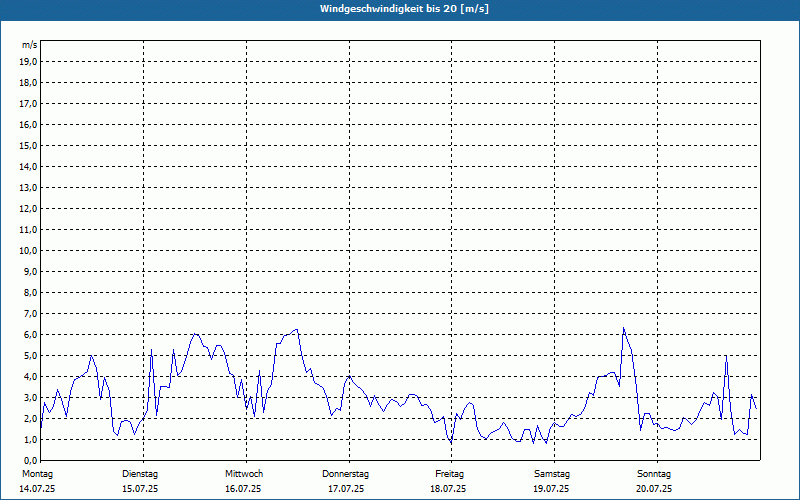The height and width of the screenshot is (500, 800).
Task: Select the 'Donnerstag' day label
Action: point(345,474)
